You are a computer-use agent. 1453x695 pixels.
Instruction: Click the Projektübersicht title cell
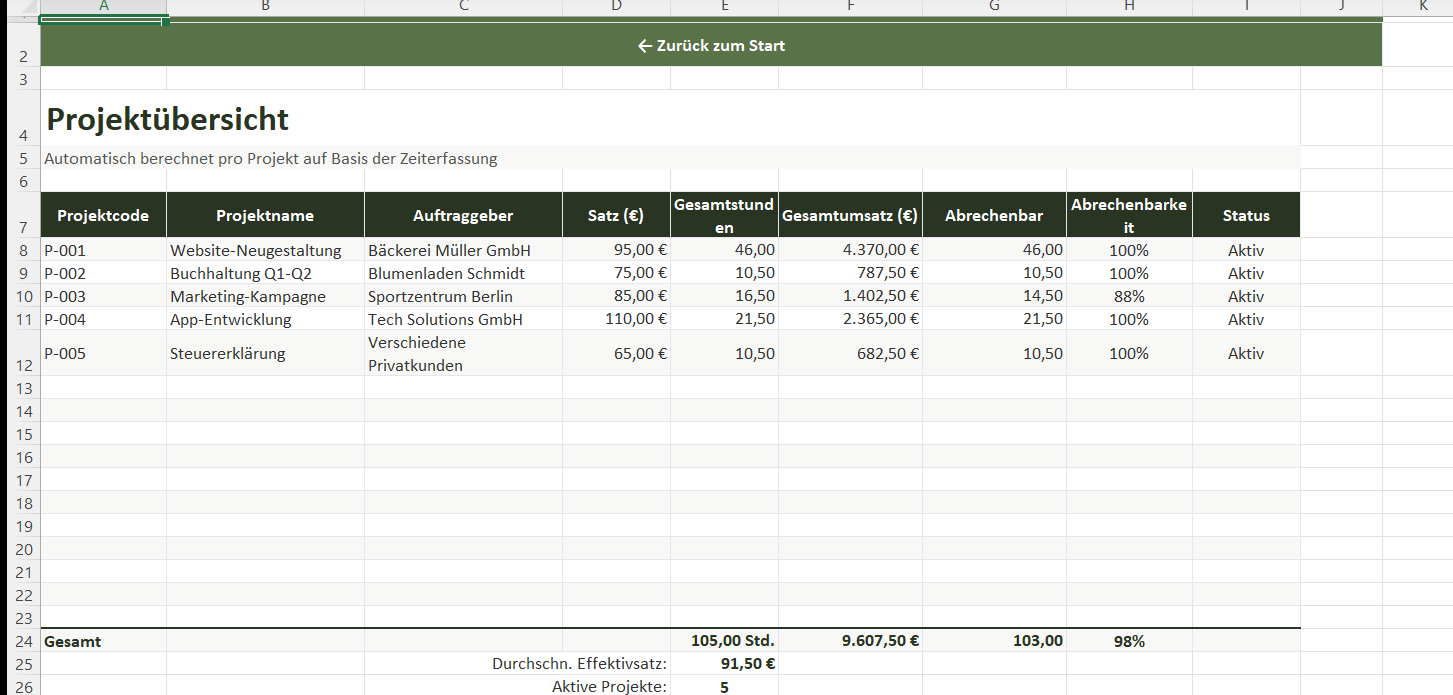168,120
